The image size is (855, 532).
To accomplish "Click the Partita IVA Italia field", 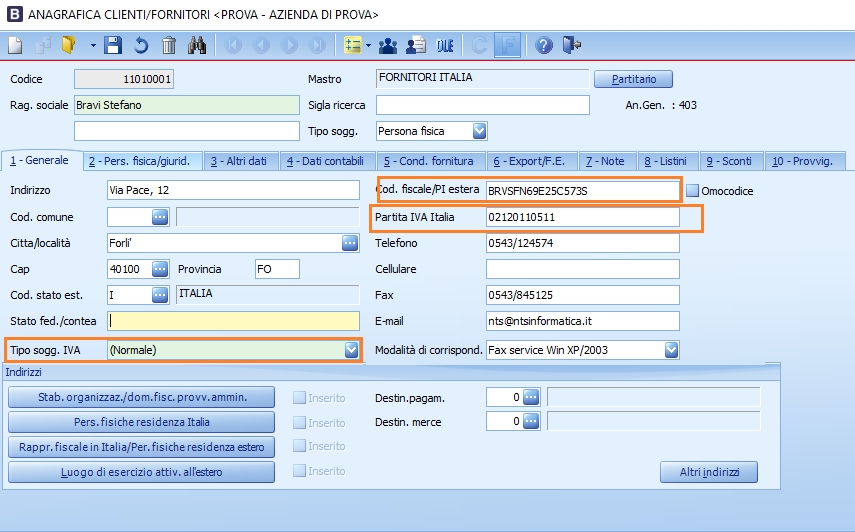I will coord(582,217).
